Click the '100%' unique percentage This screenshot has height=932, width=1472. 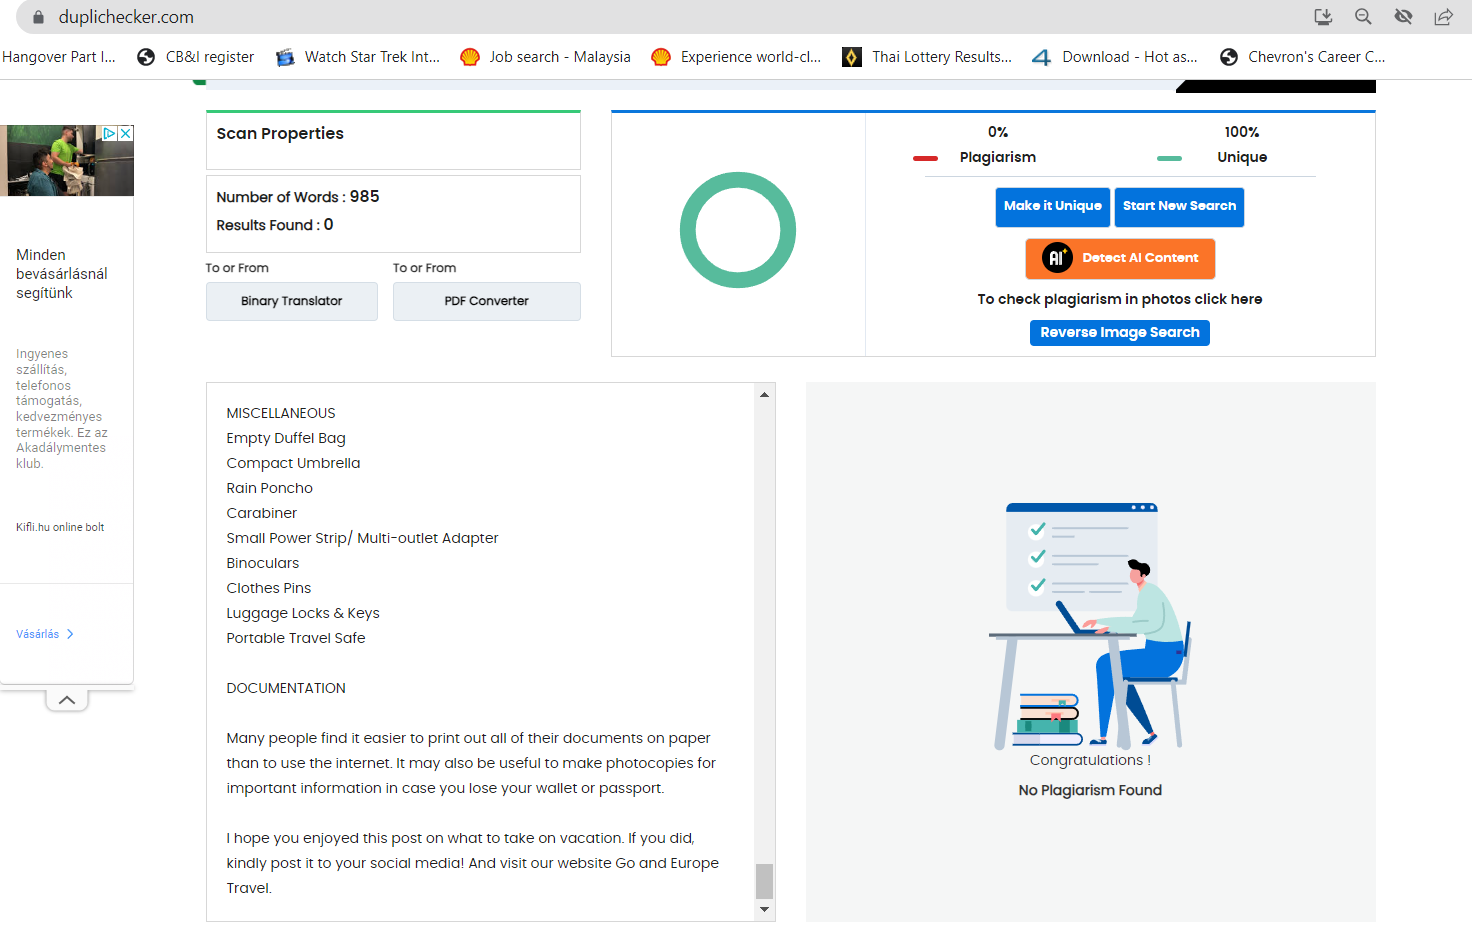point(1242,132)
